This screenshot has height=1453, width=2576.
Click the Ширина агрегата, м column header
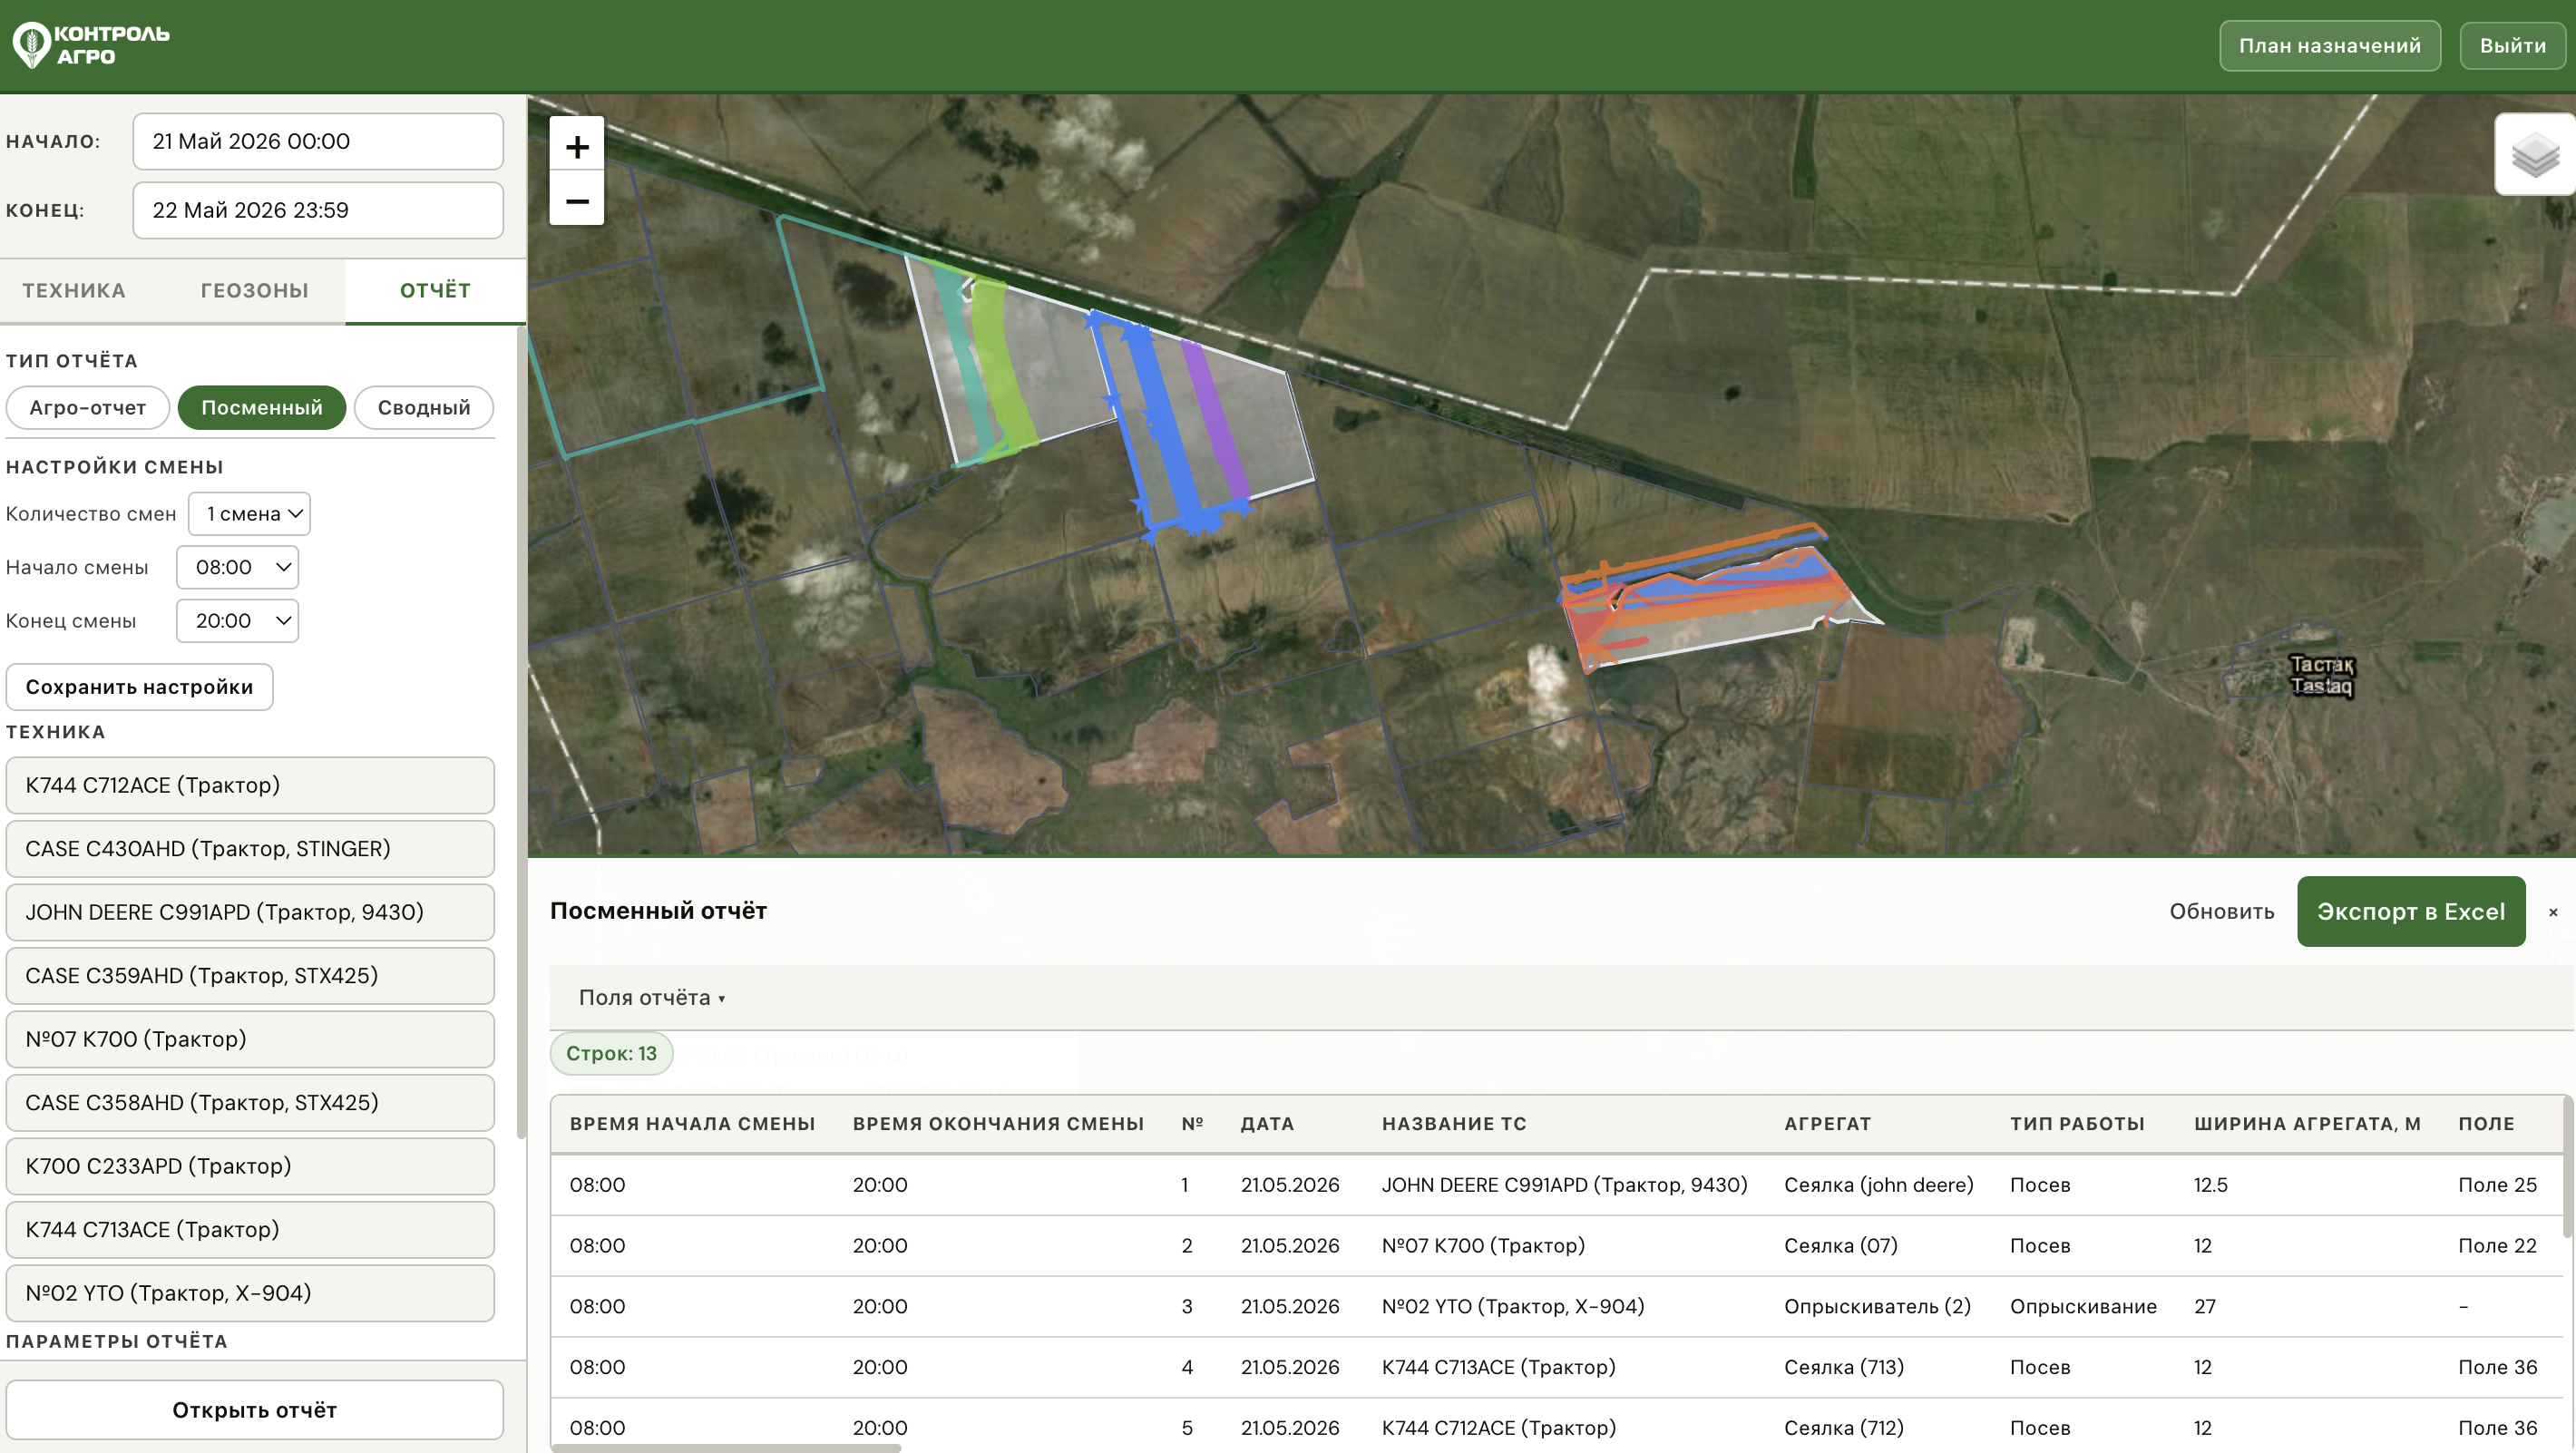(x=2307, y=1124)
